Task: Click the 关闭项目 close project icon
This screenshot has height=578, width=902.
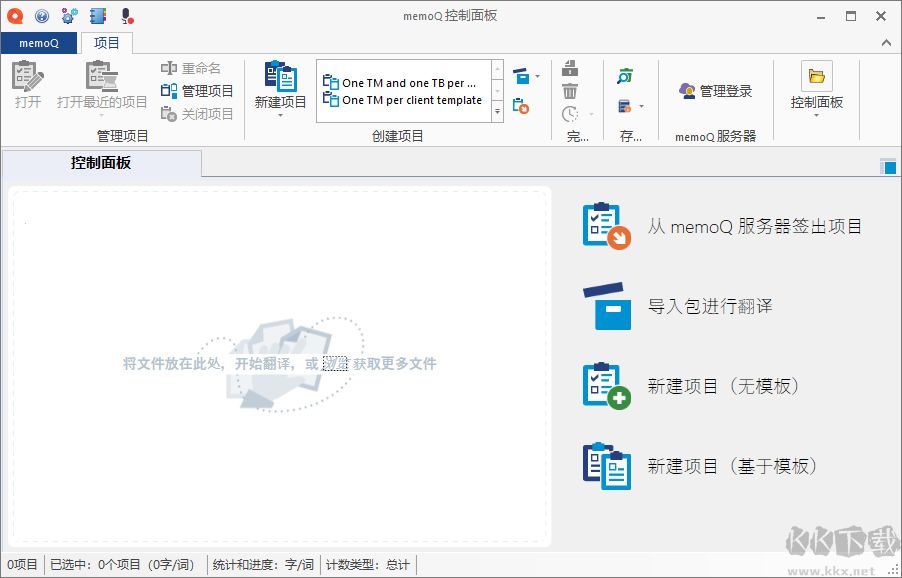Action: coord(169,114)
